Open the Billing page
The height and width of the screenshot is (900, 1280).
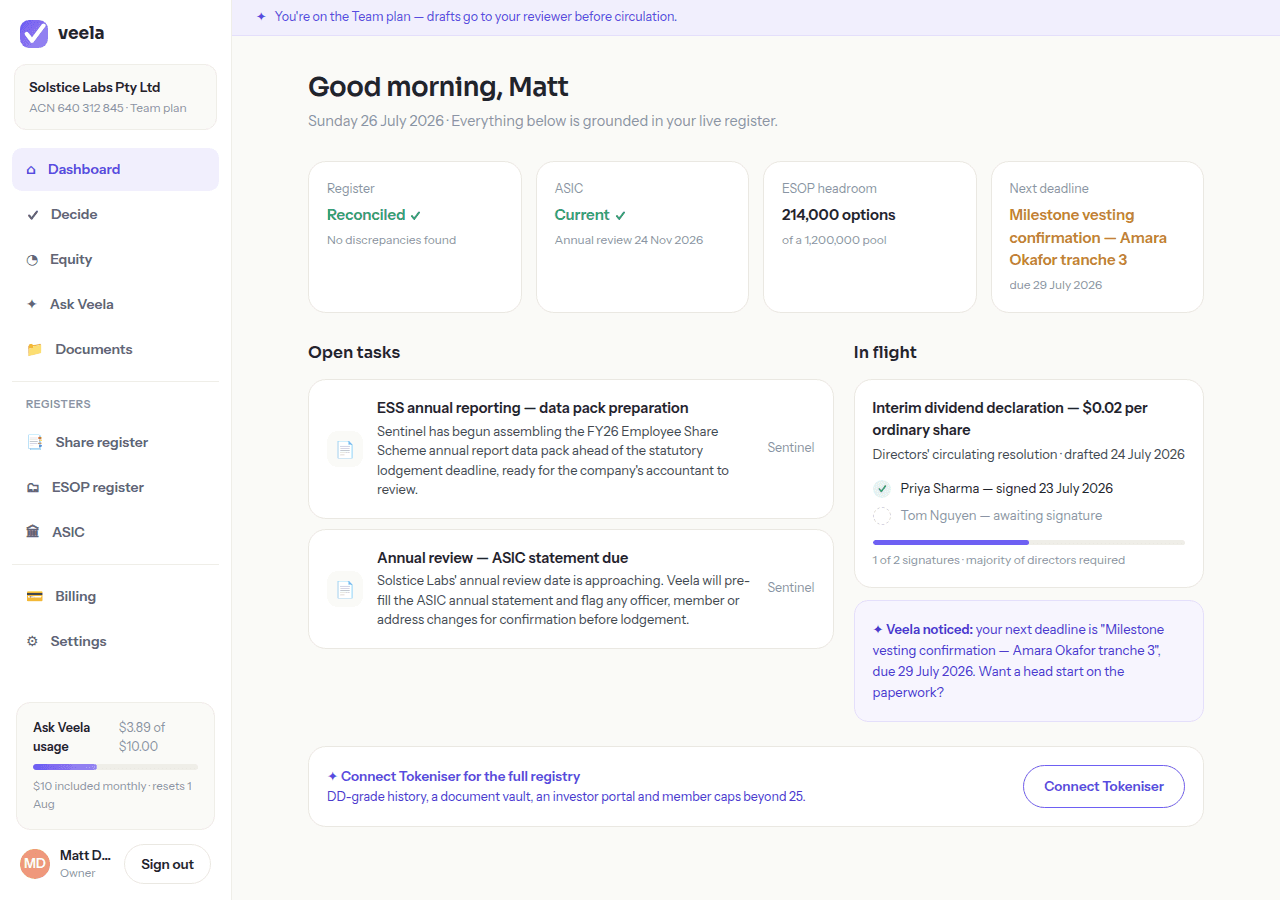[x=115, y=596]
